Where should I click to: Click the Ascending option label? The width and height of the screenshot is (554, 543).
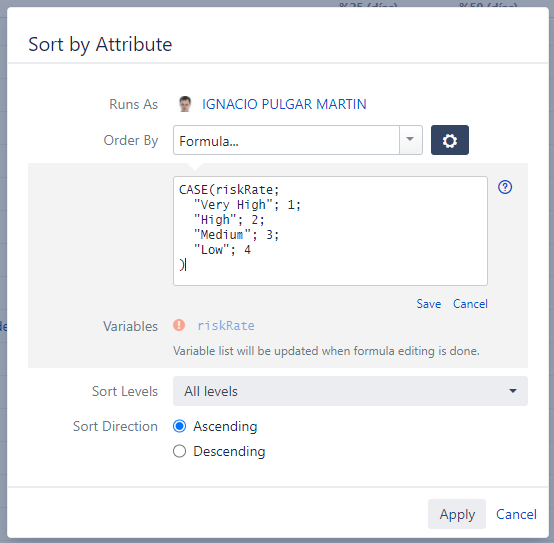tap(225, 426)
